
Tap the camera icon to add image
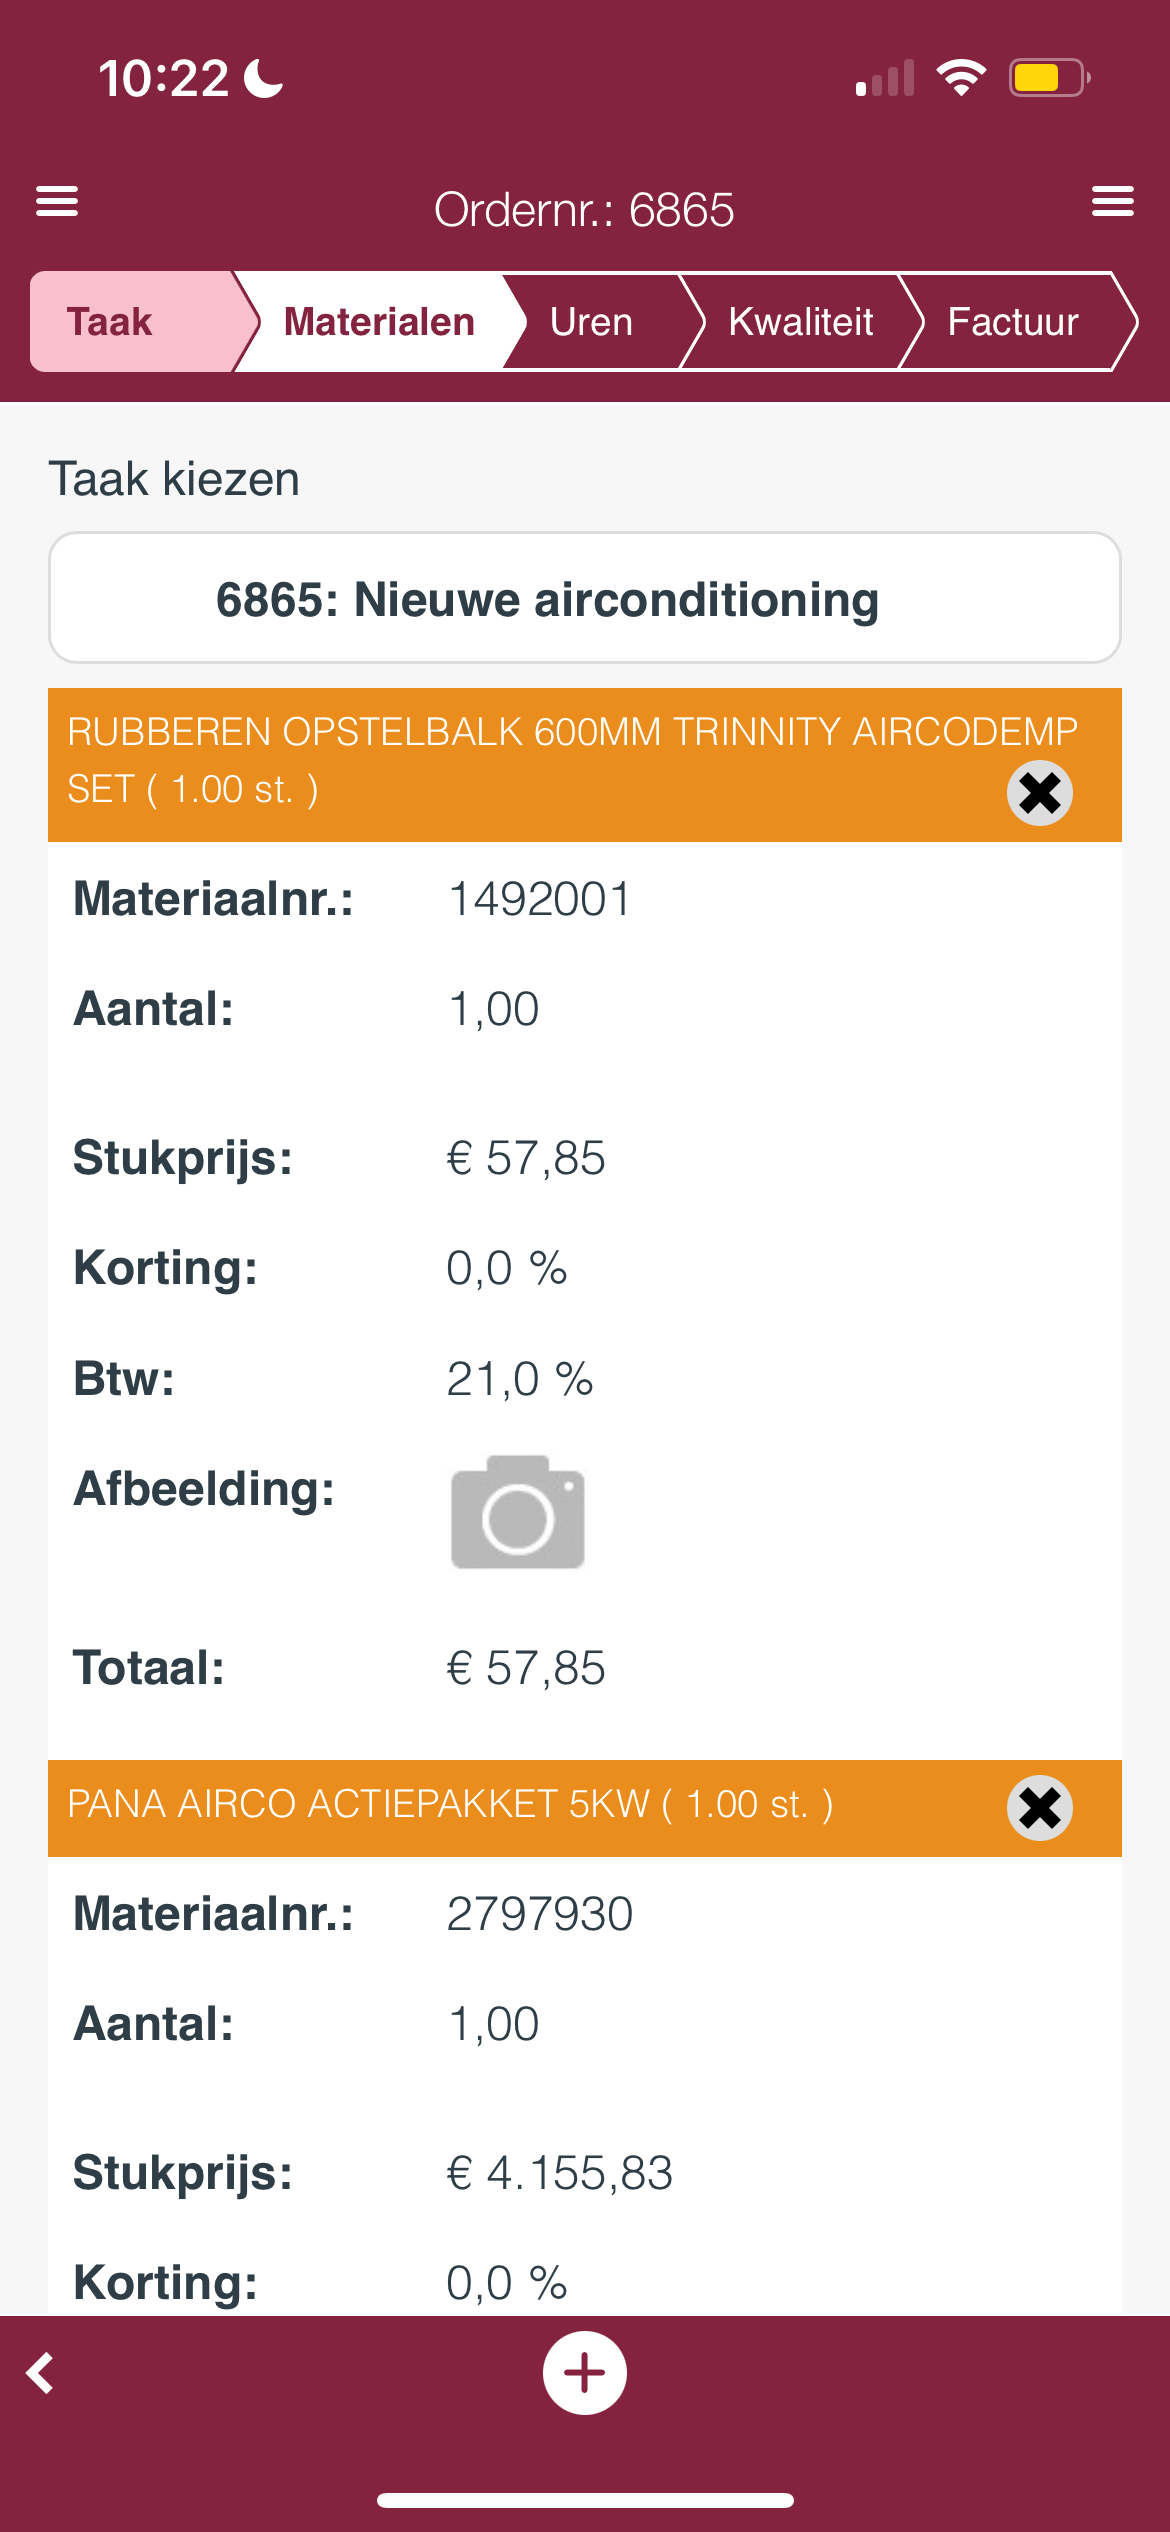(518, 1512)
